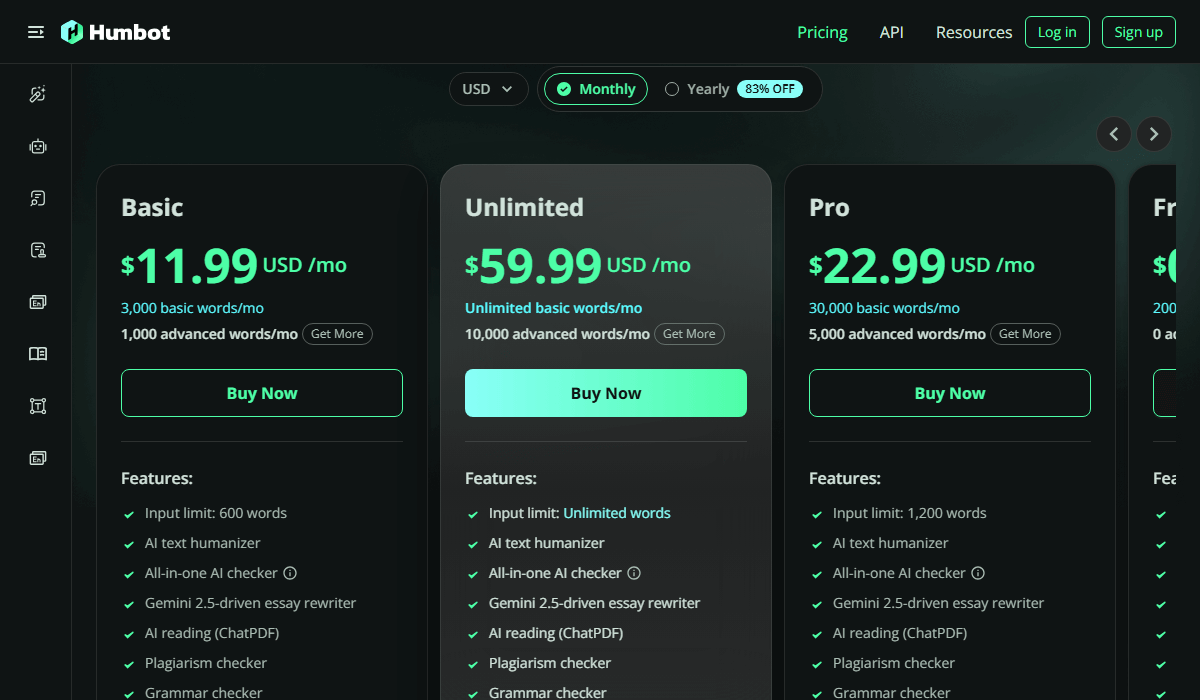Click 'Plagiarism checker' in Basic plan
The image size is (1200, 700).
point(206,663)
